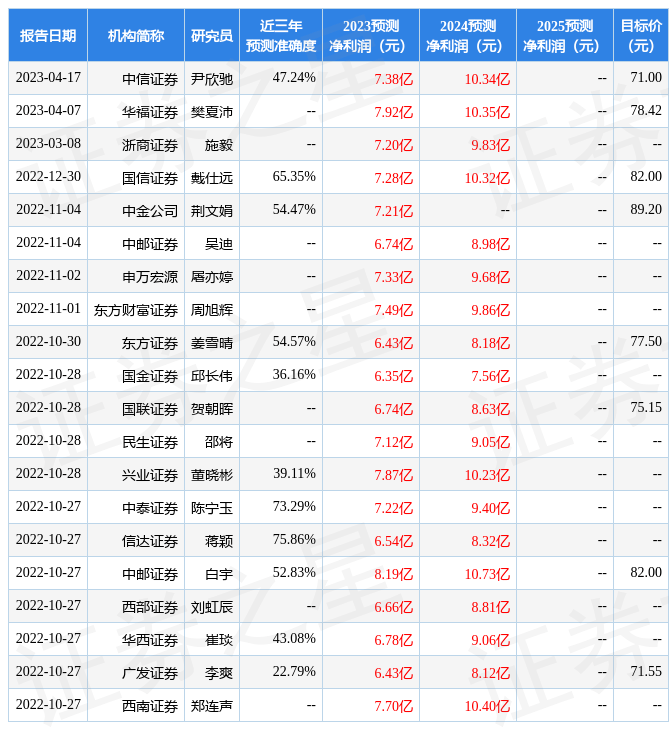This screenshot has height=730, width=669.
Task: Click 2024 forecast value 10.40亿
Action: coord(487,707)
